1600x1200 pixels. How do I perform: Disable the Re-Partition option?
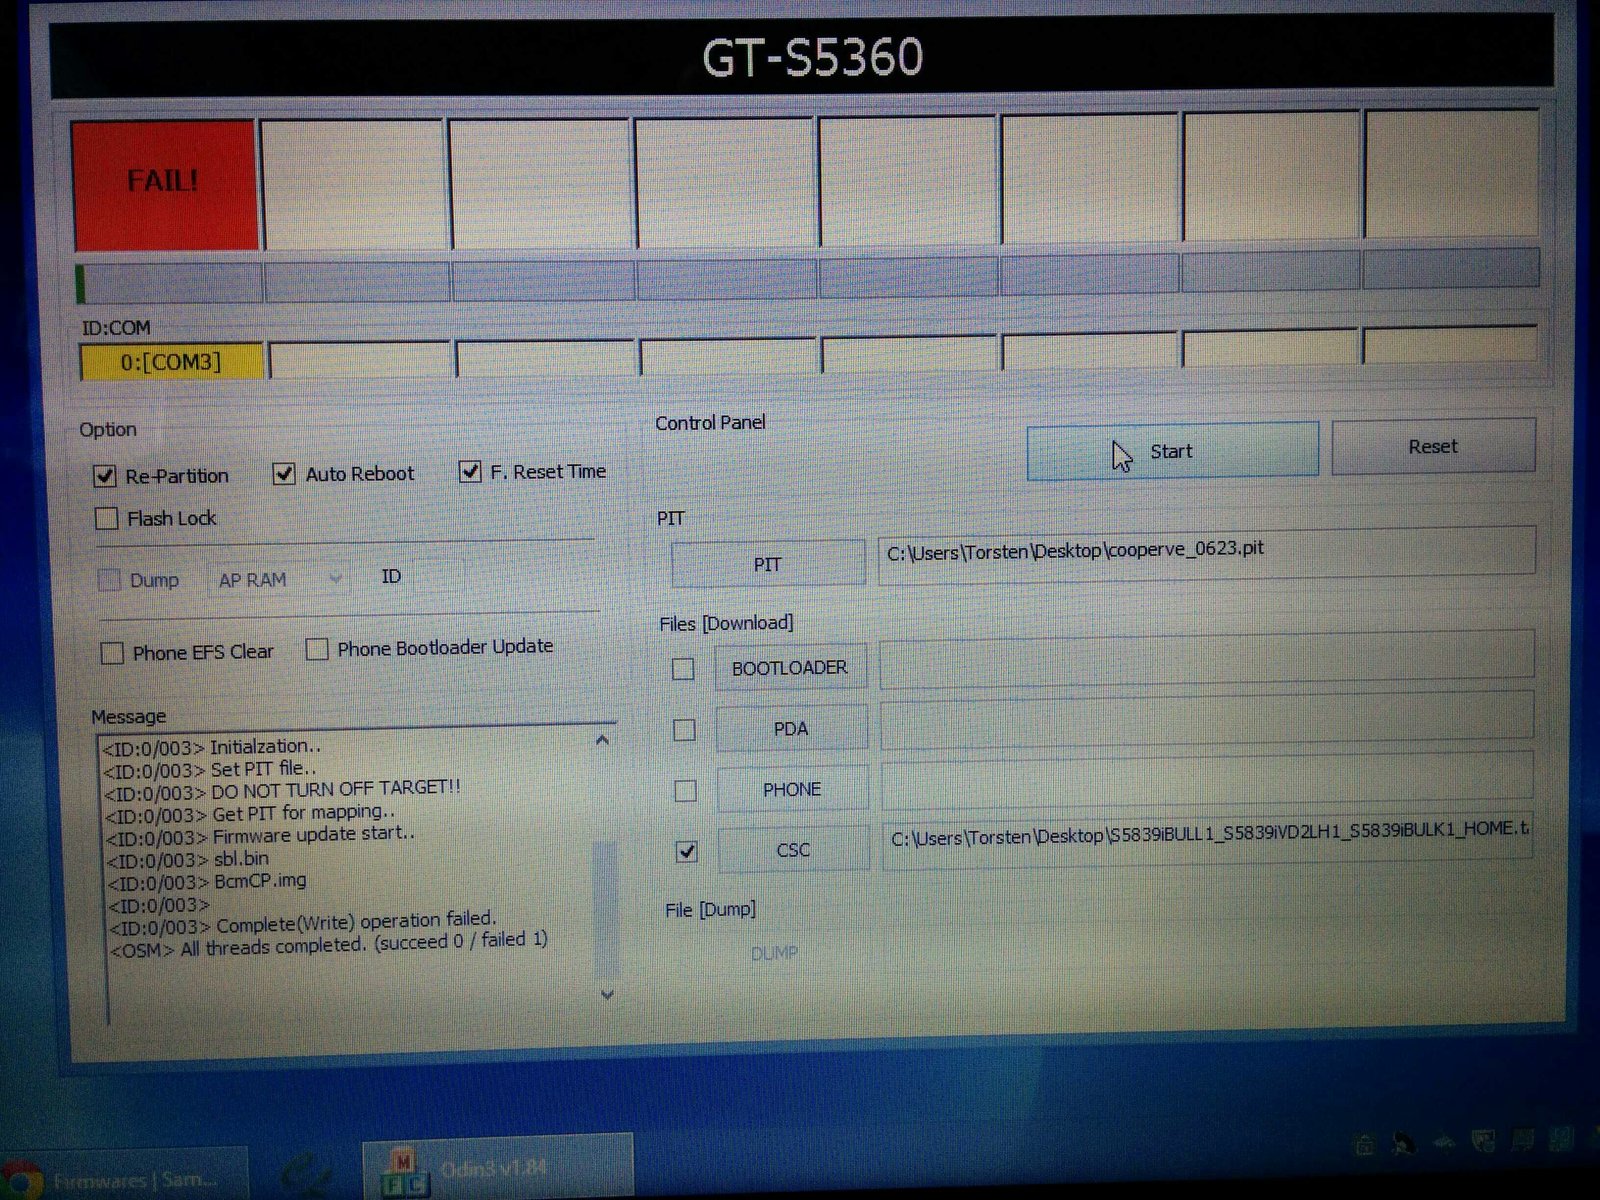coord(105,476)
